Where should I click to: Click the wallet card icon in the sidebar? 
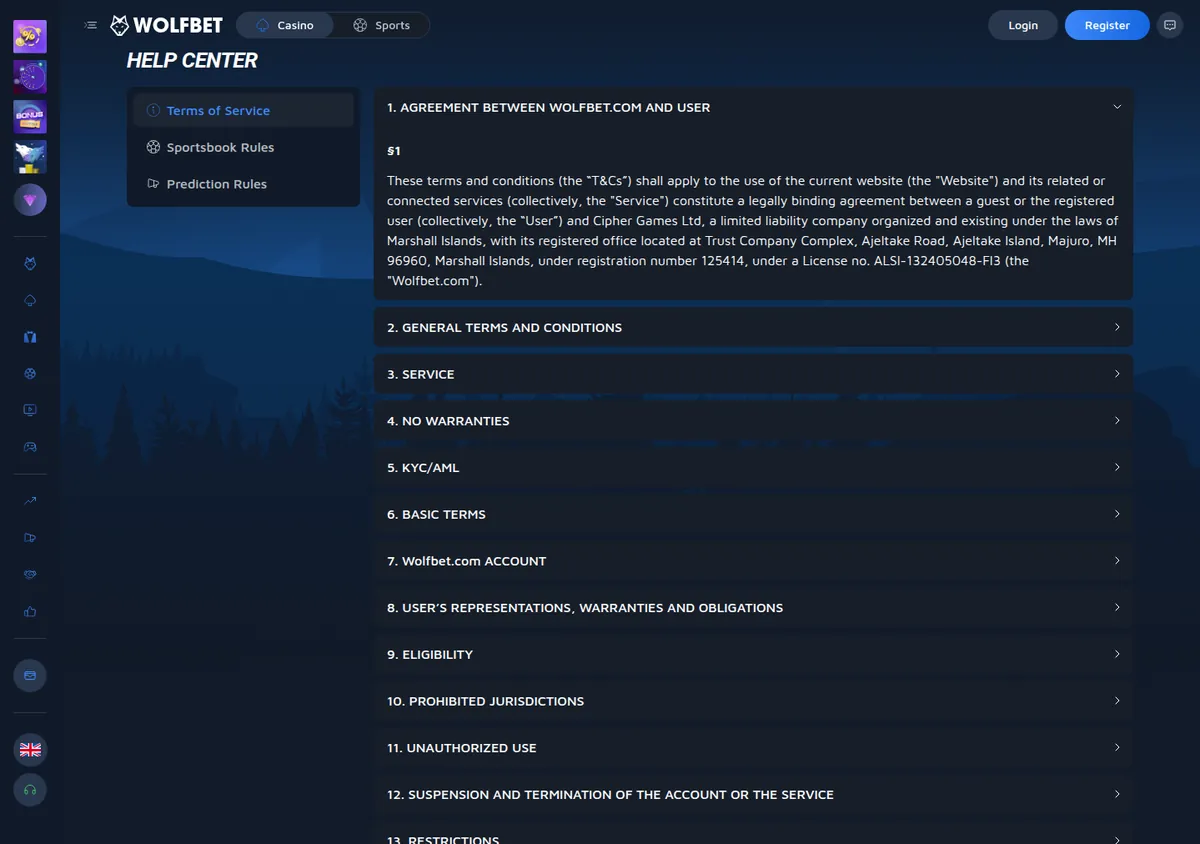(x=30, y=676)
